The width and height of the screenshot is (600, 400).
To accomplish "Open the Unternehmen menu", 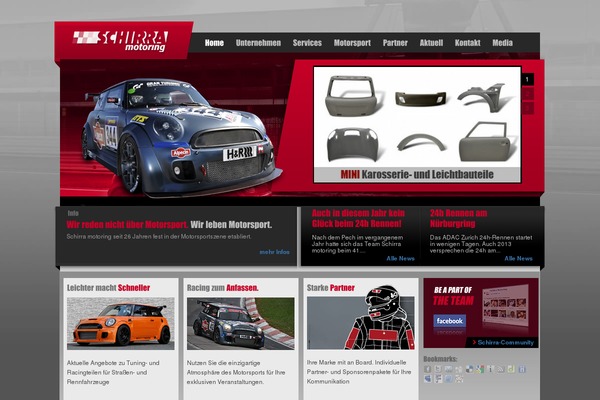I will point(258,43).
